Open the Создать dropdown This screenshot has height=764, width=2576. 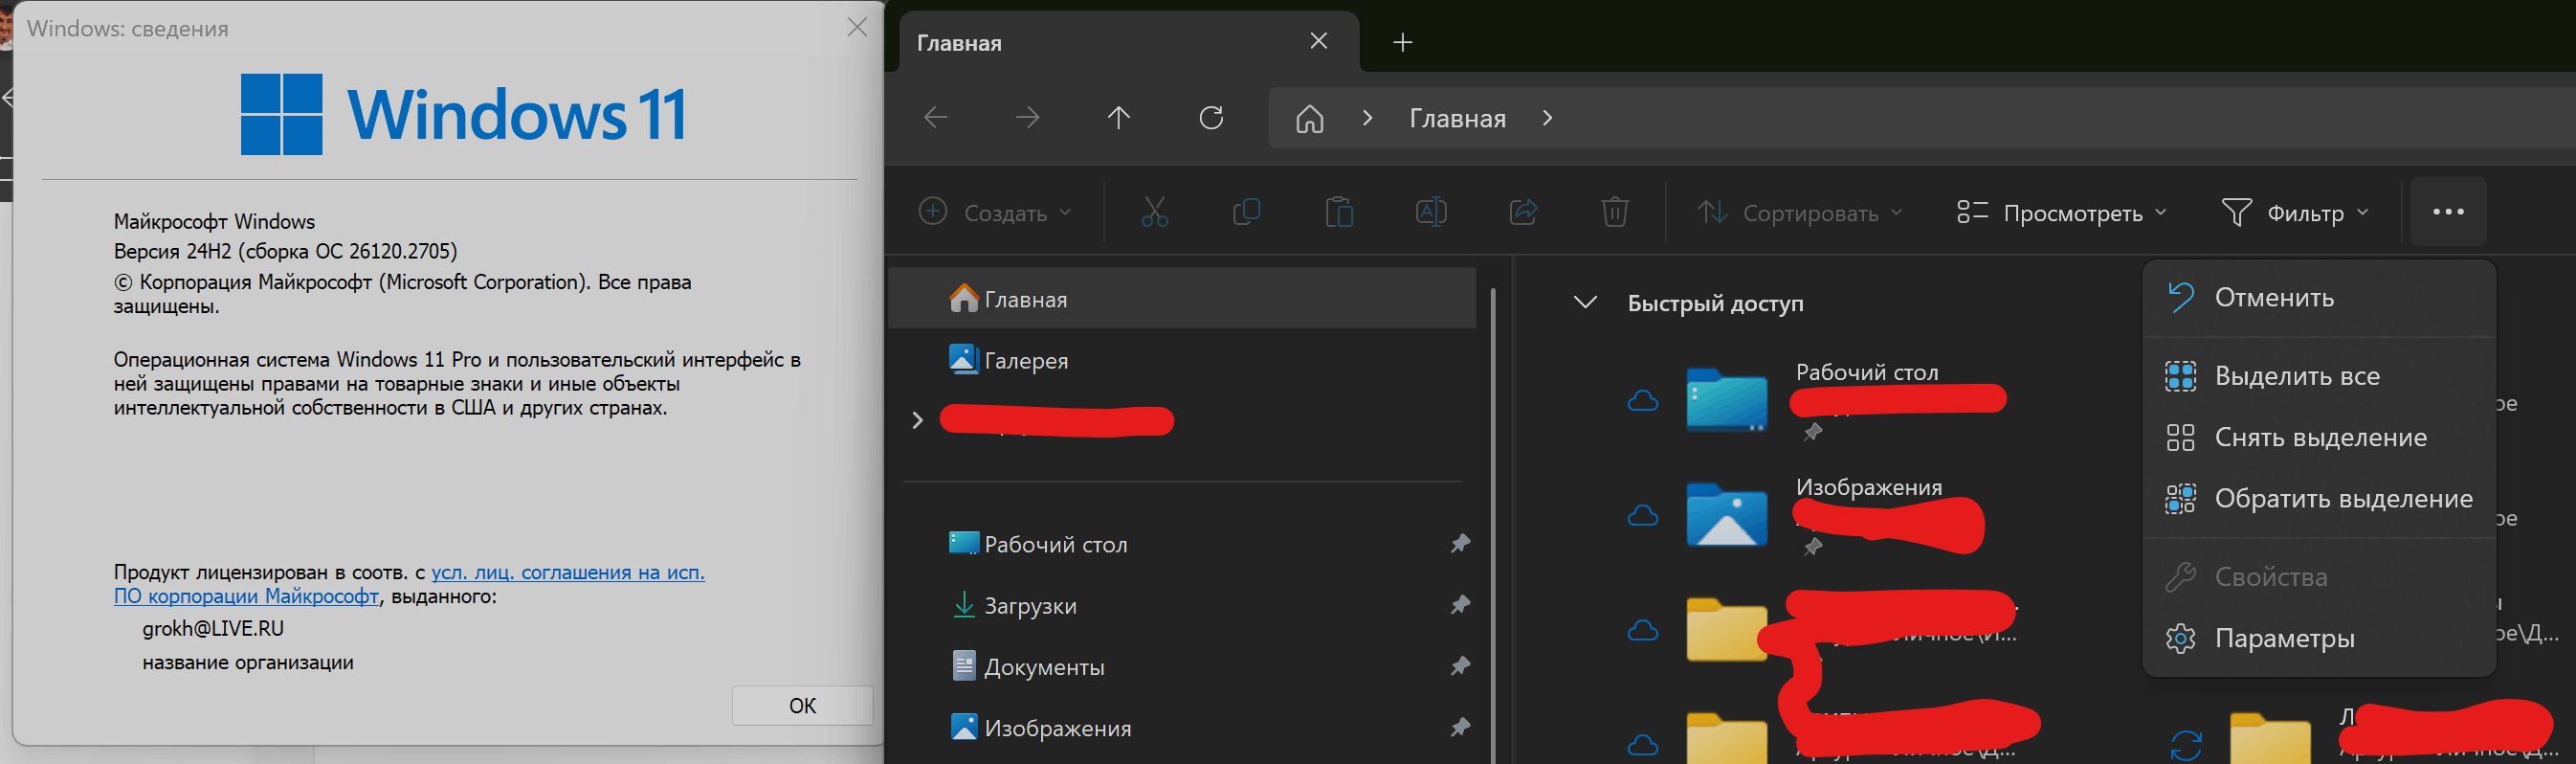pos(995,212)
